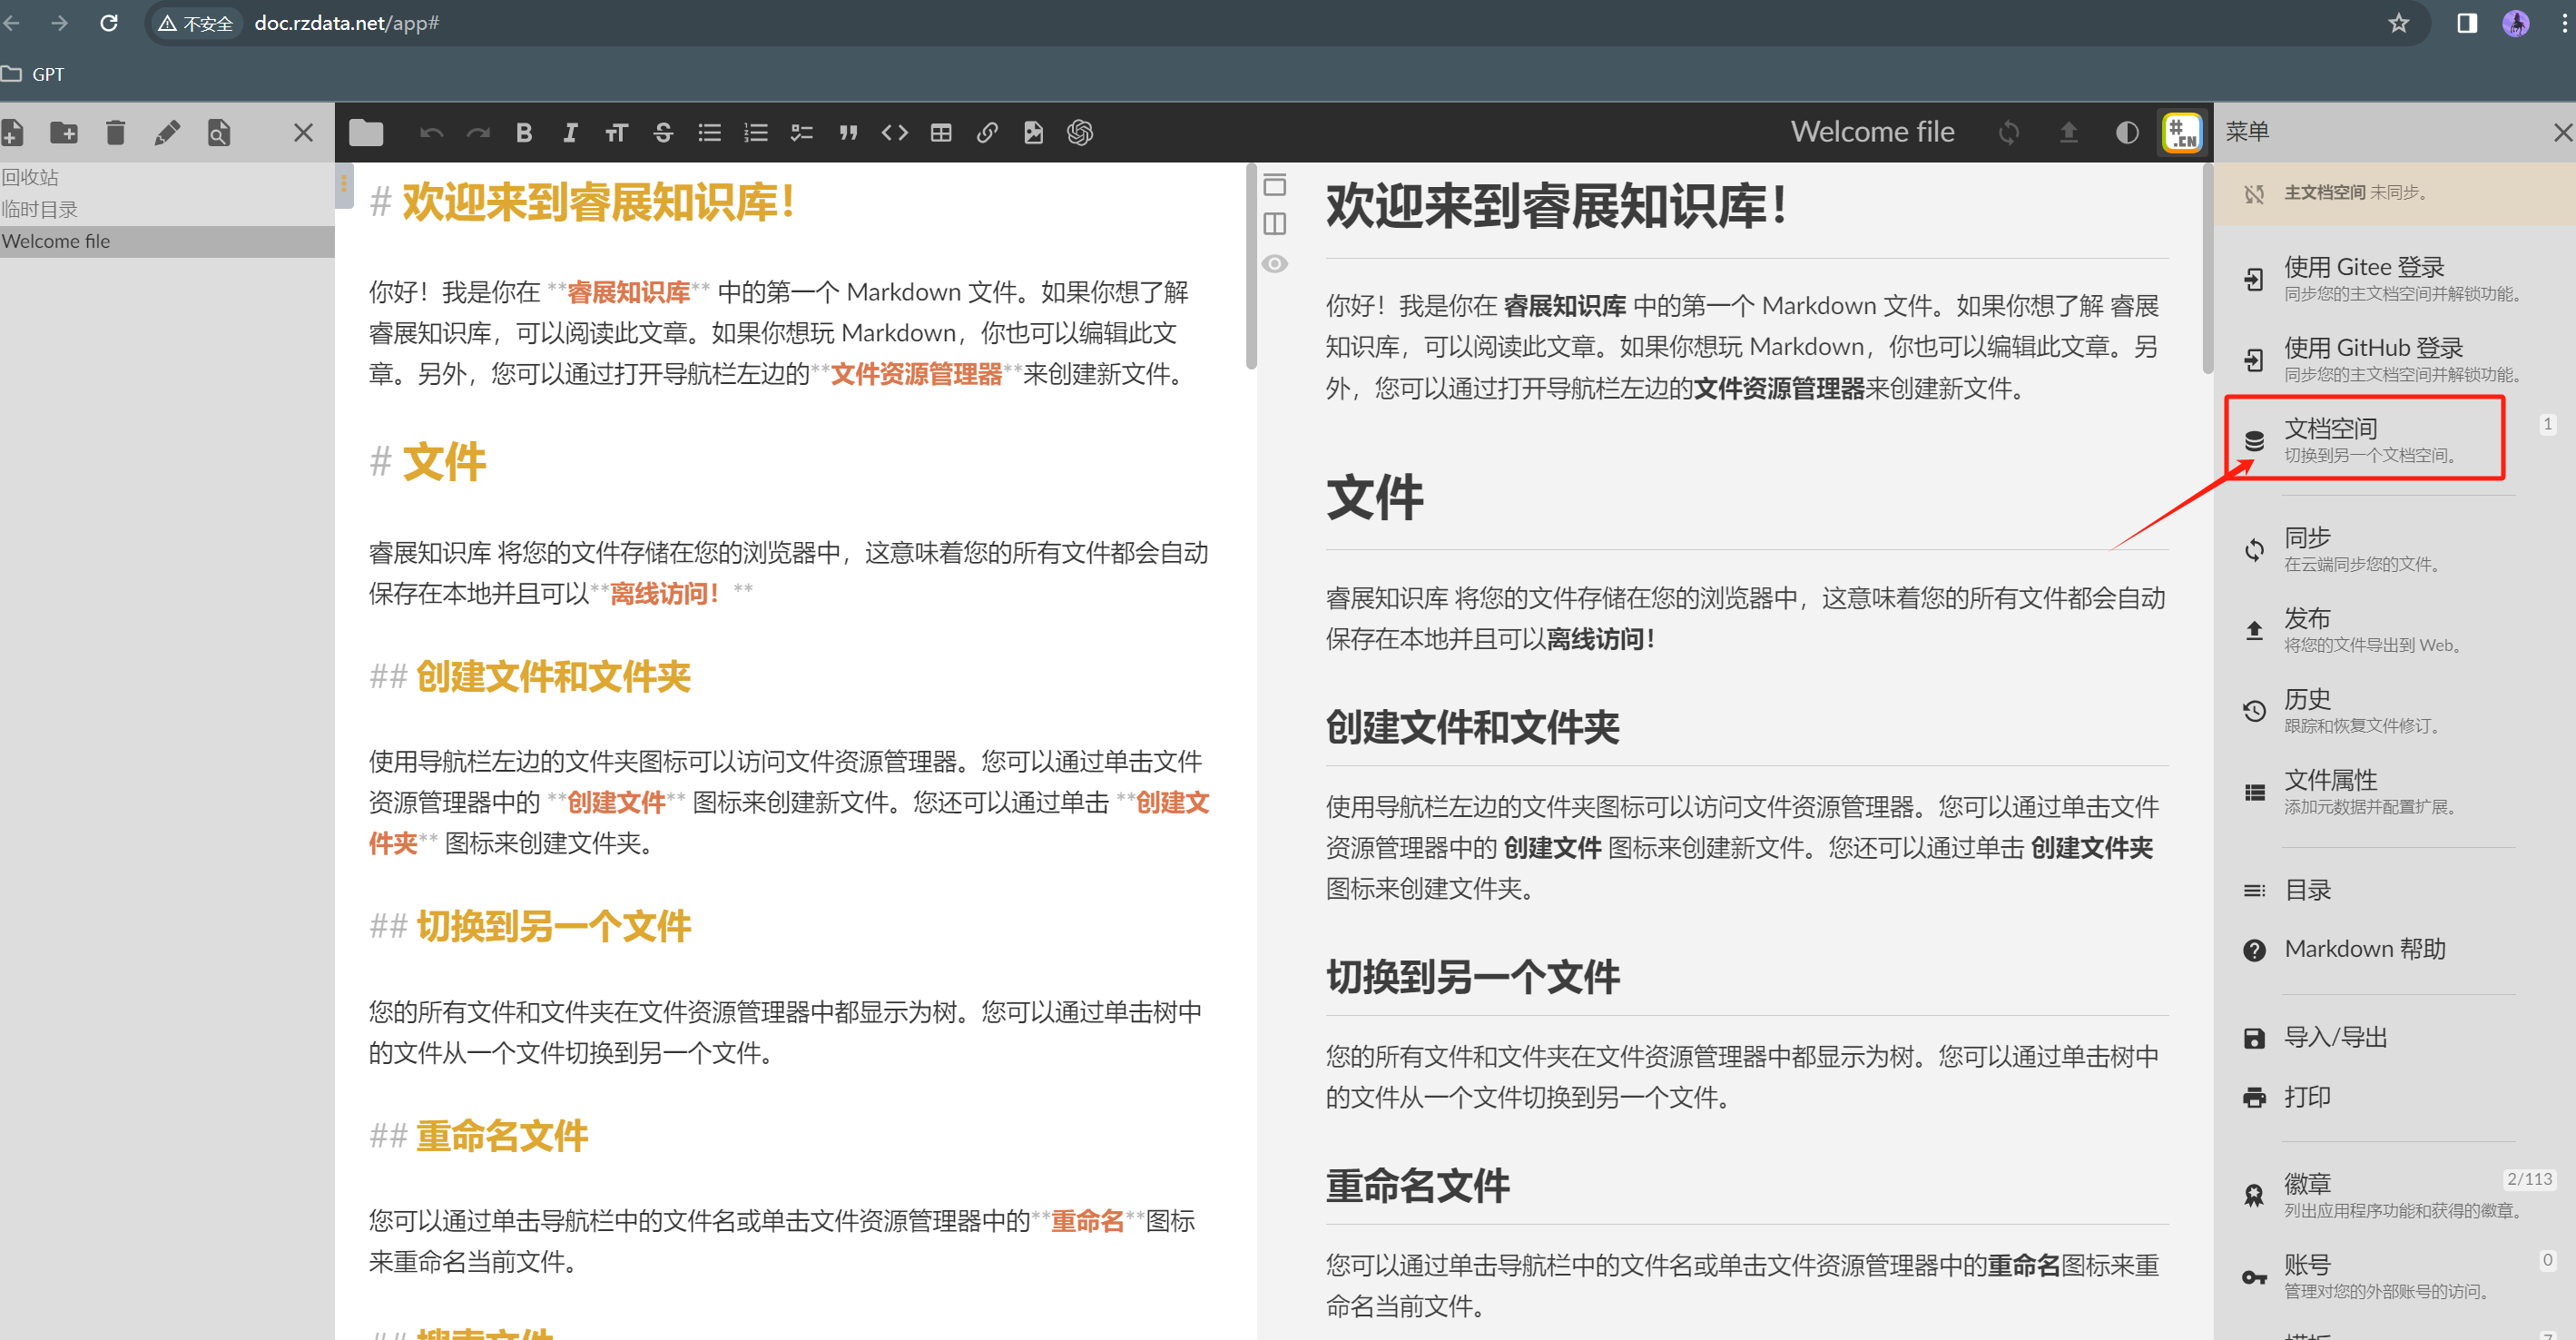Publish the document via the upload icon
This screenshot has width=2576, height=1340.
[x=2068, y=131]
